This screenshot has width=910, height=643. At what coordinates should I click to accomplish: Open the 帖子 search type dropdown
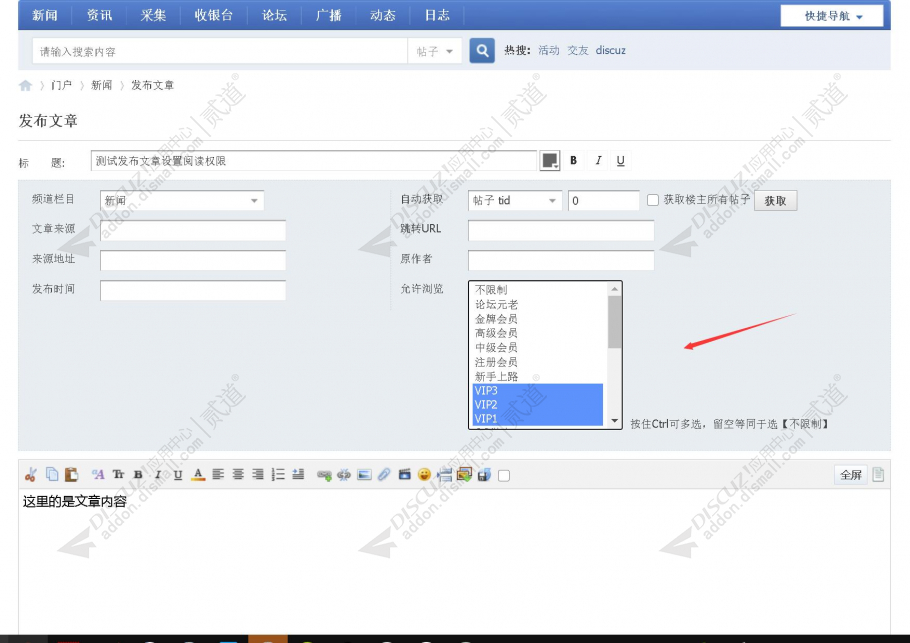pos(435,51)
